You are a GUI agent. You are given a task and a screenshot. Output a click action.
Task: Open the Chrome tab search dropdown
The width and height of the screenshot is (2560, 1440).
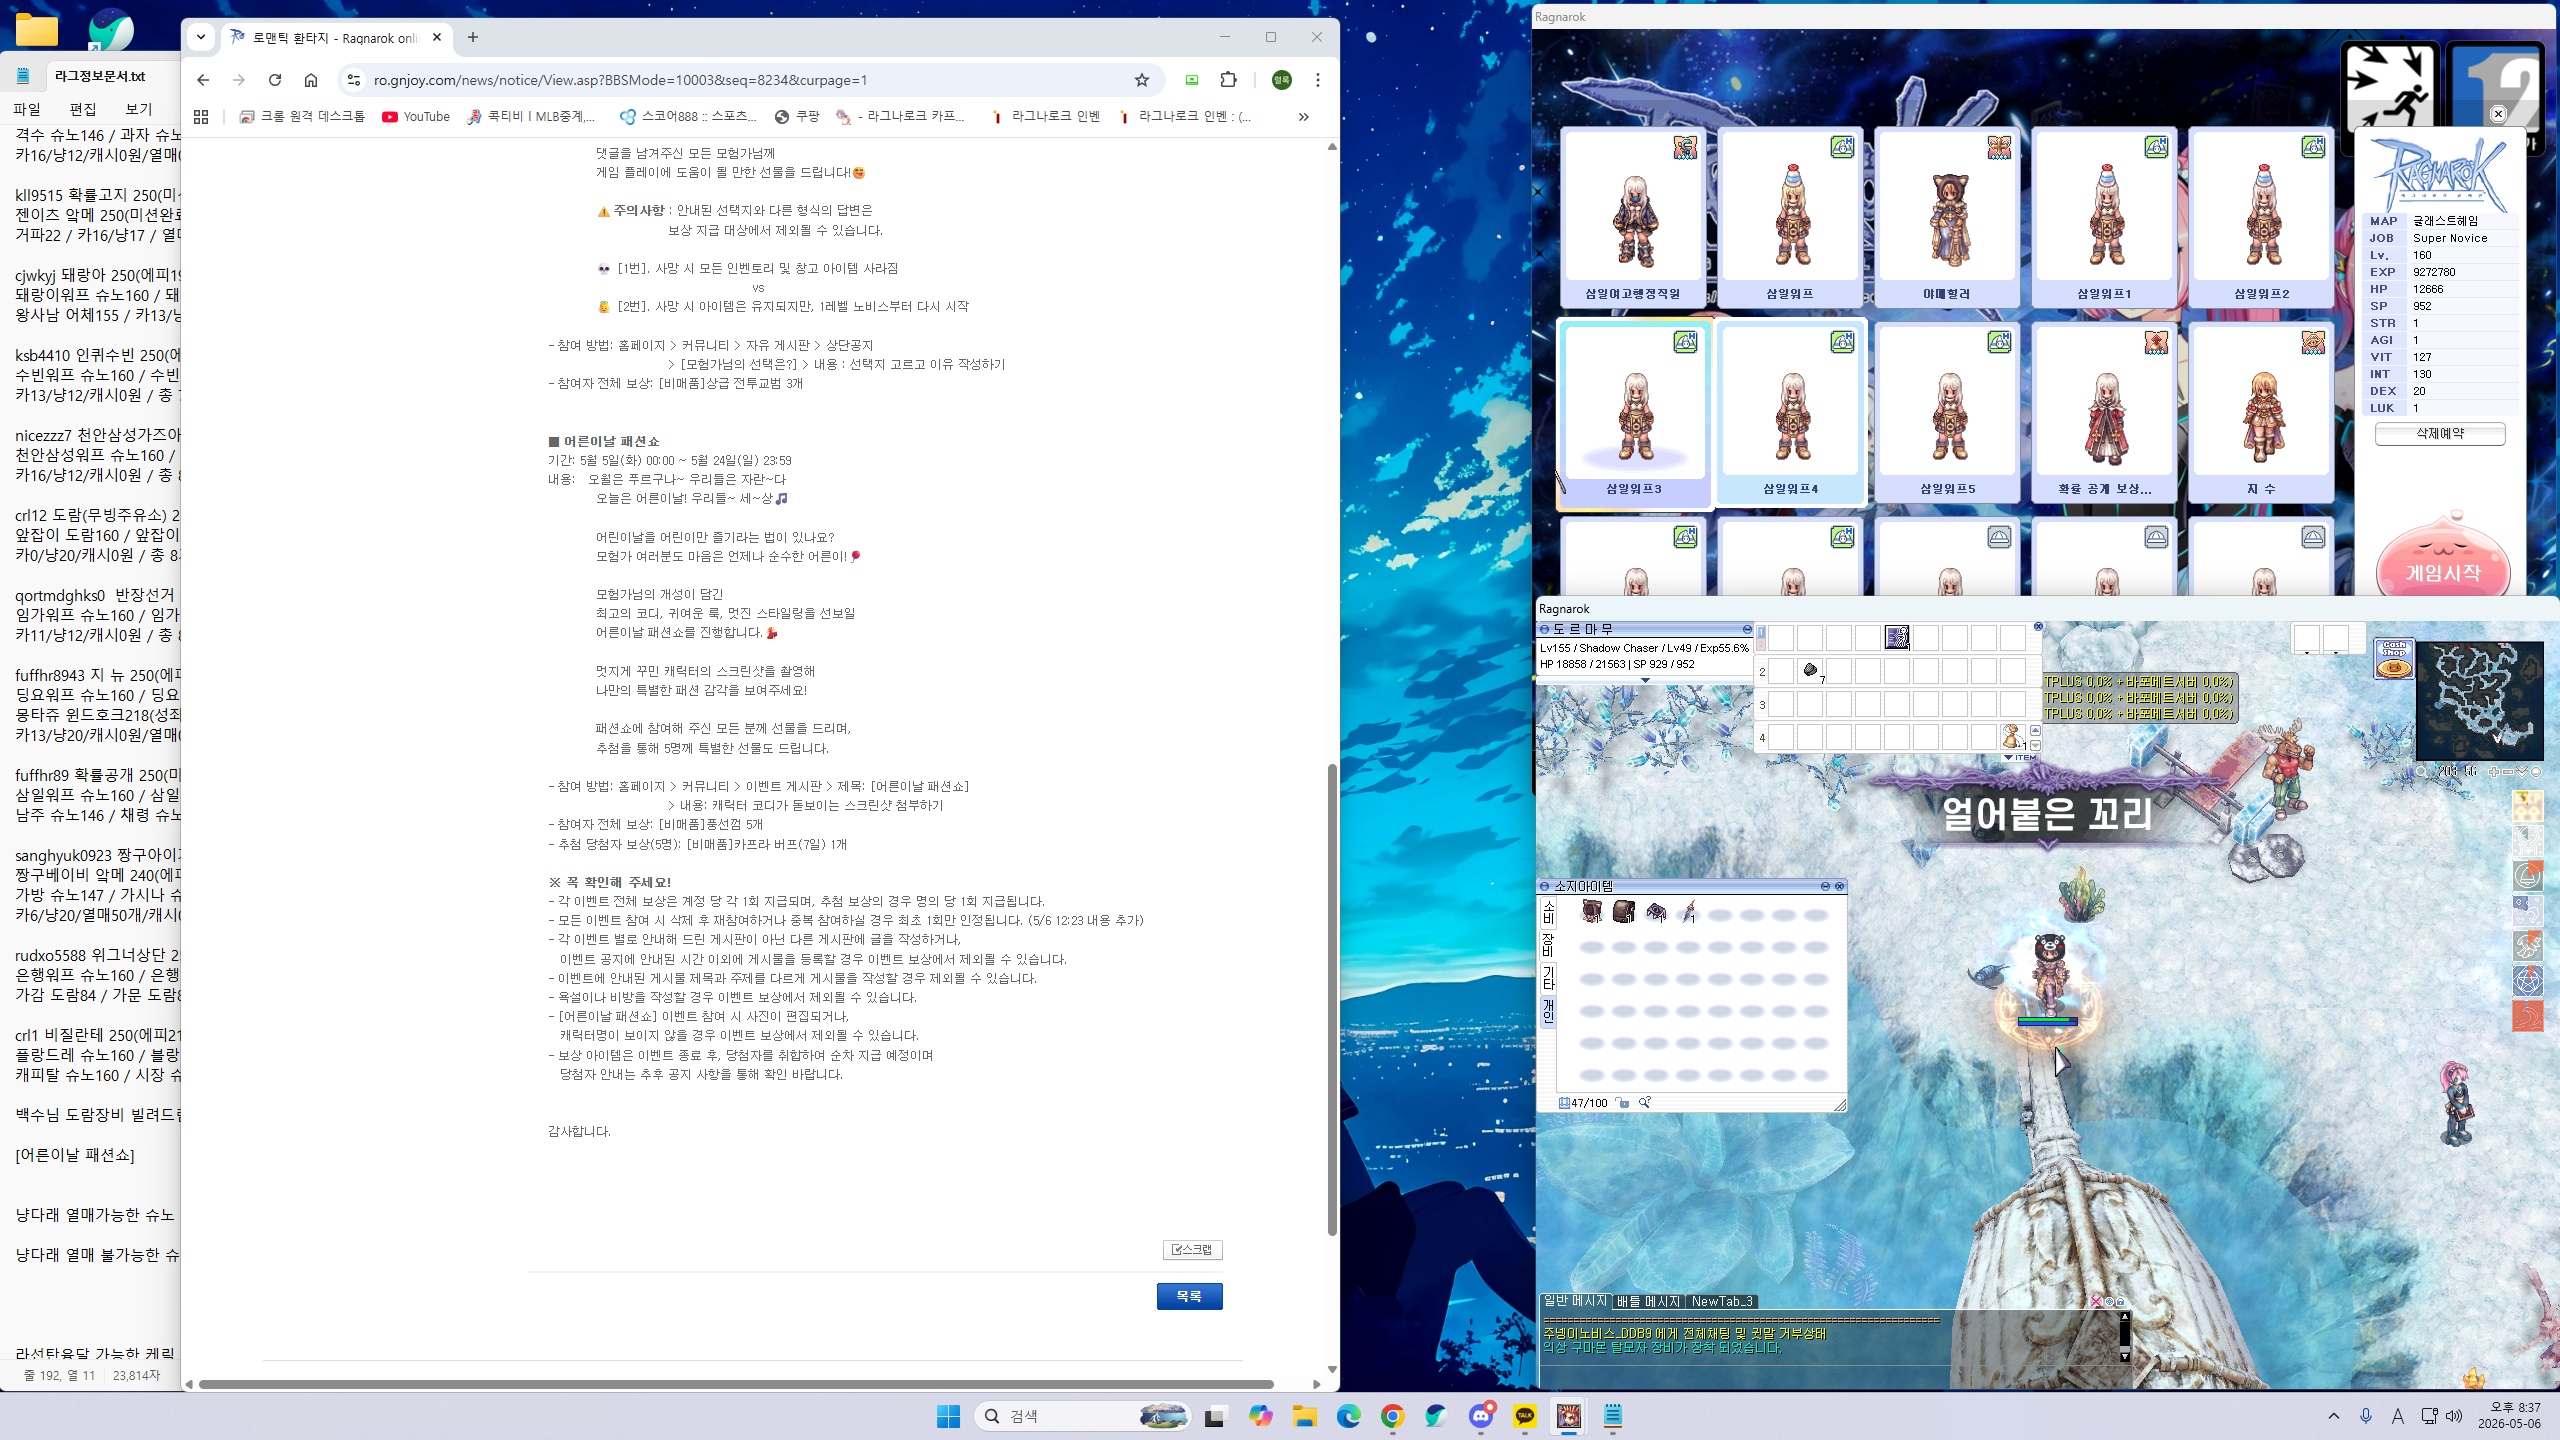(x=201, y=37)
